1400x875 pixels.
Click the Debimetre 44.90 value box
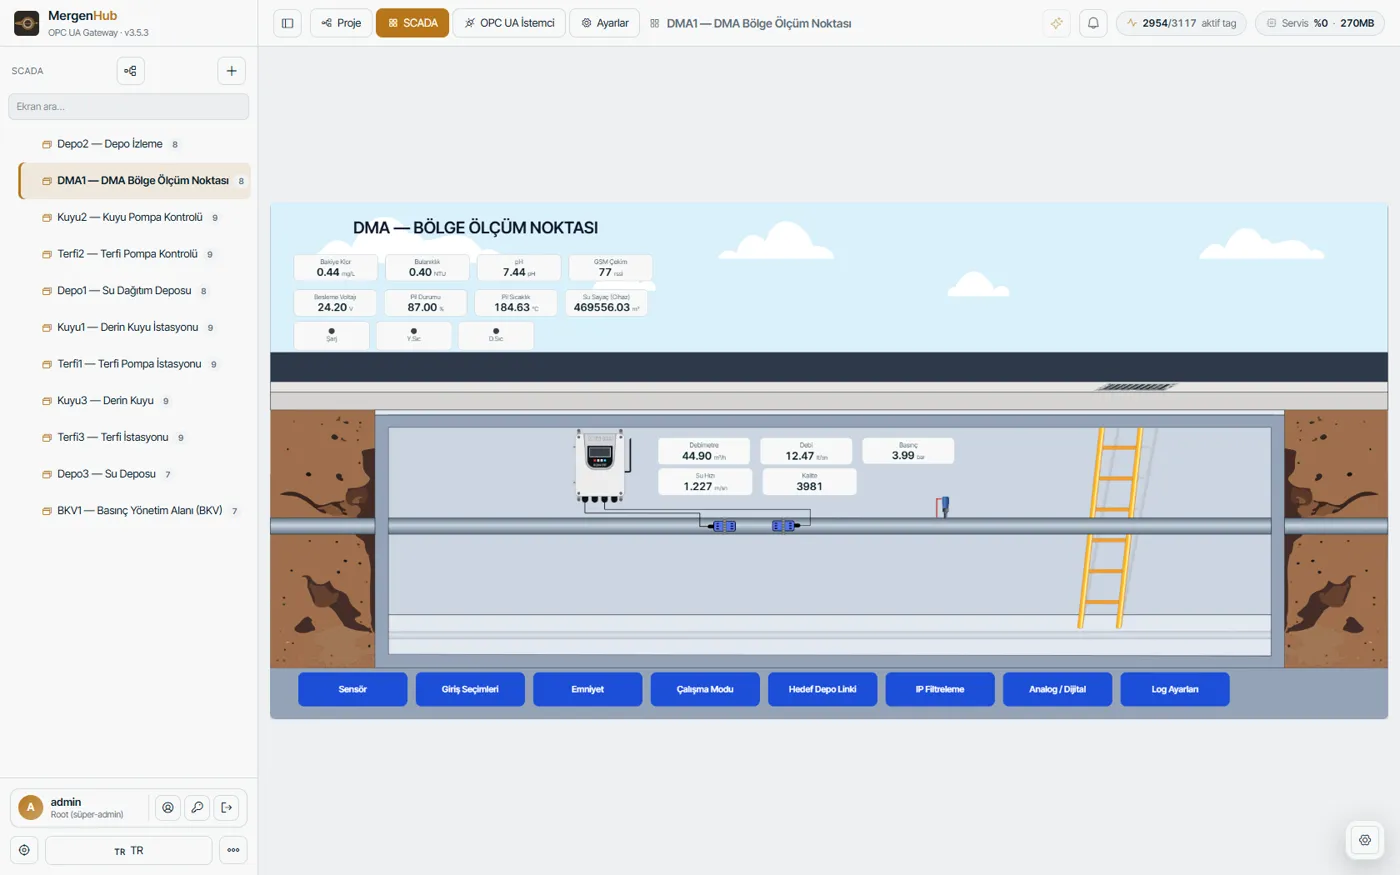tap(704, 451)
